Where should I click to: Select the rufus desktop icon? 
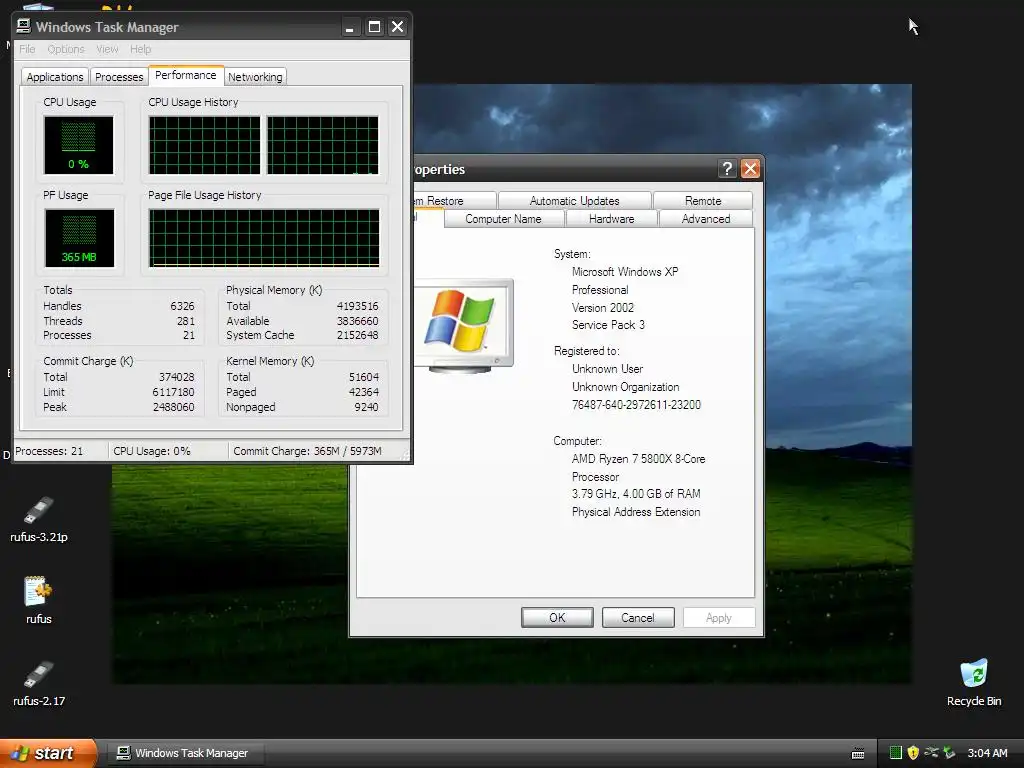(x=39, y=600)
